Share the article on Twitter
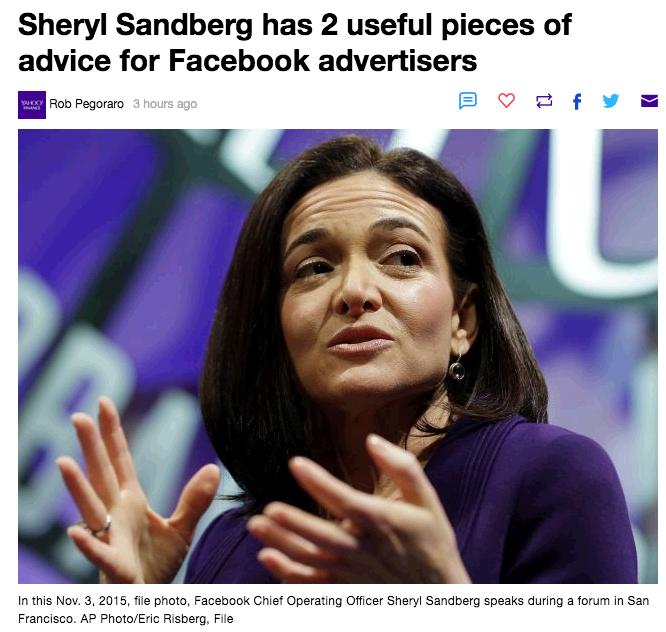Viewport: 666px width, 632px height. tap(611, 101)
